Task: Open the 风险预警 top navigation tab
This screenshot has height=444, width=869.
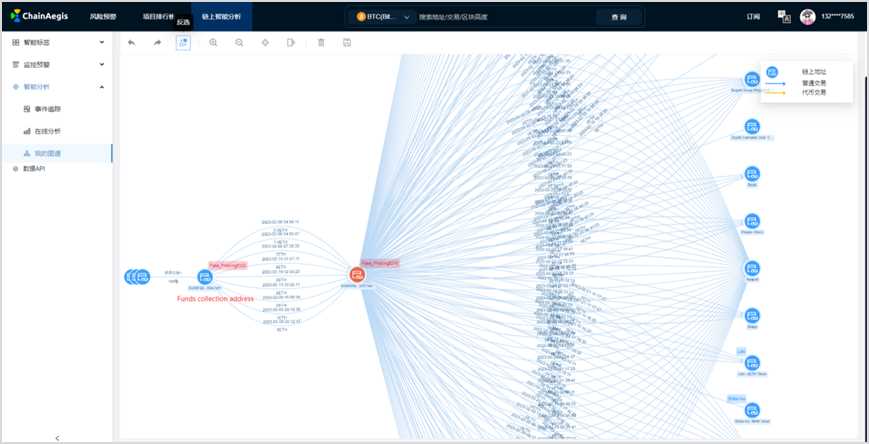Action: pyautogui.click(x=103, y=17)
